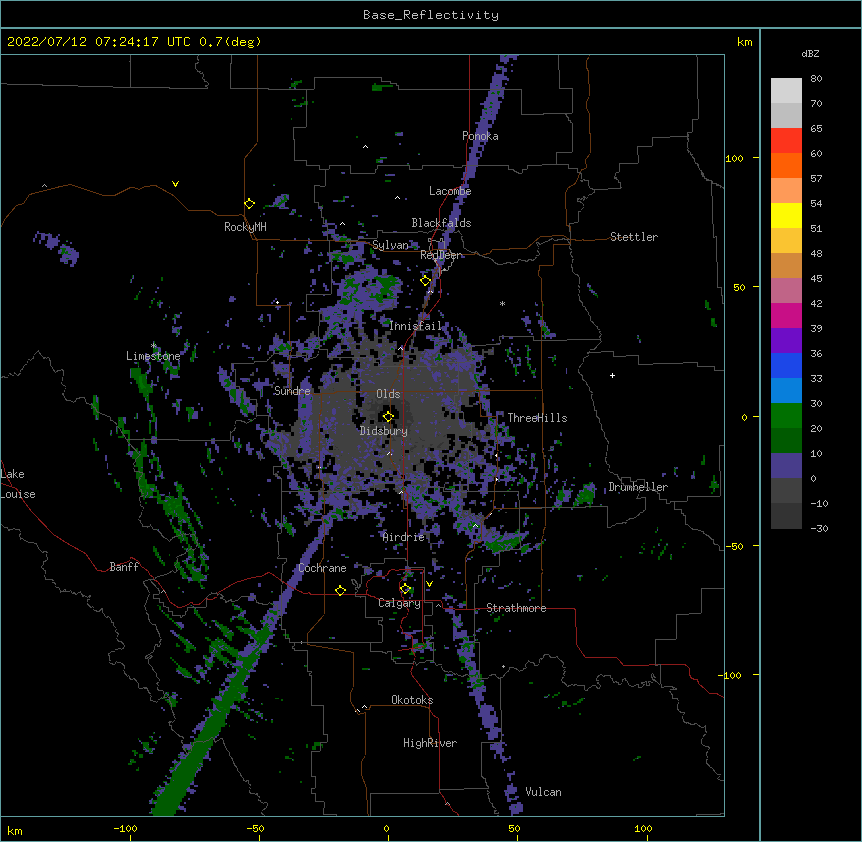Click the -10 value in the dBZ legend
The height and width of the screenshot is (842, 862).
(819, 503)
